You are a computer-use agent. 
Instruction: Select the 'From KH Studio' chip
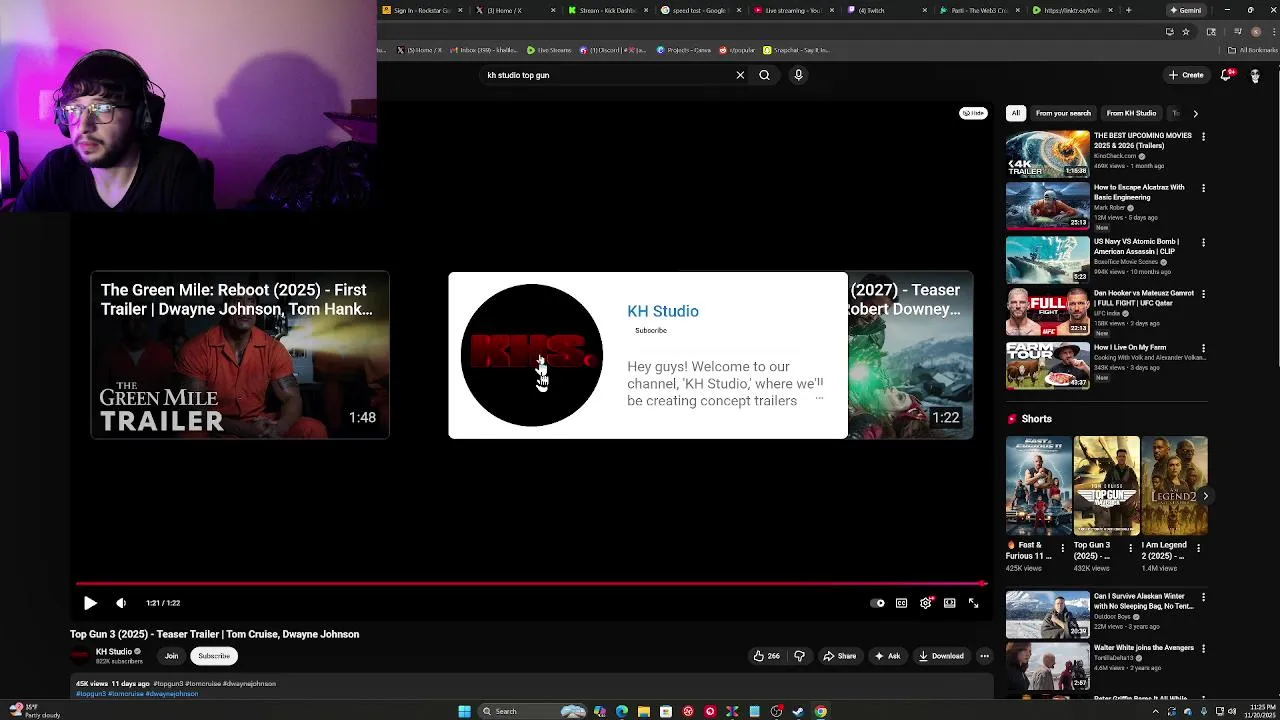(1131, 113)
